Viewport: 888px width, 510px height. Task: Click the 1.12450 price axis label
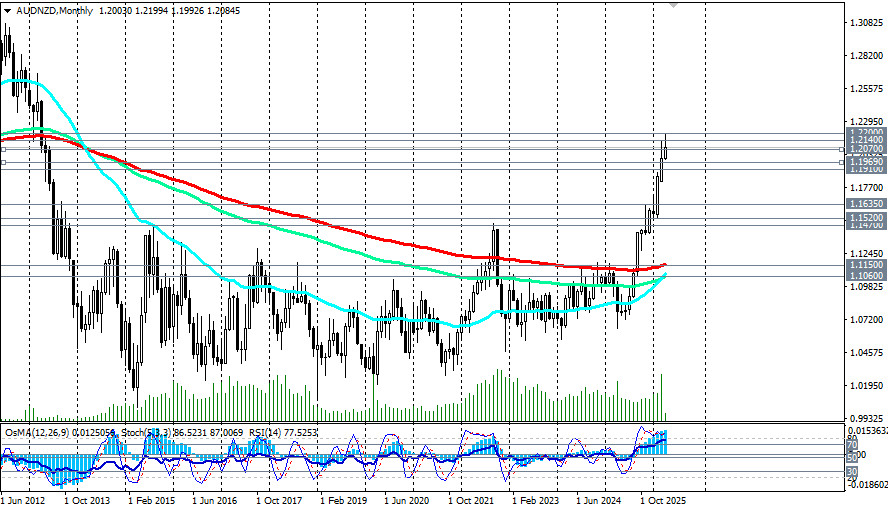click(x=866, y=254)
